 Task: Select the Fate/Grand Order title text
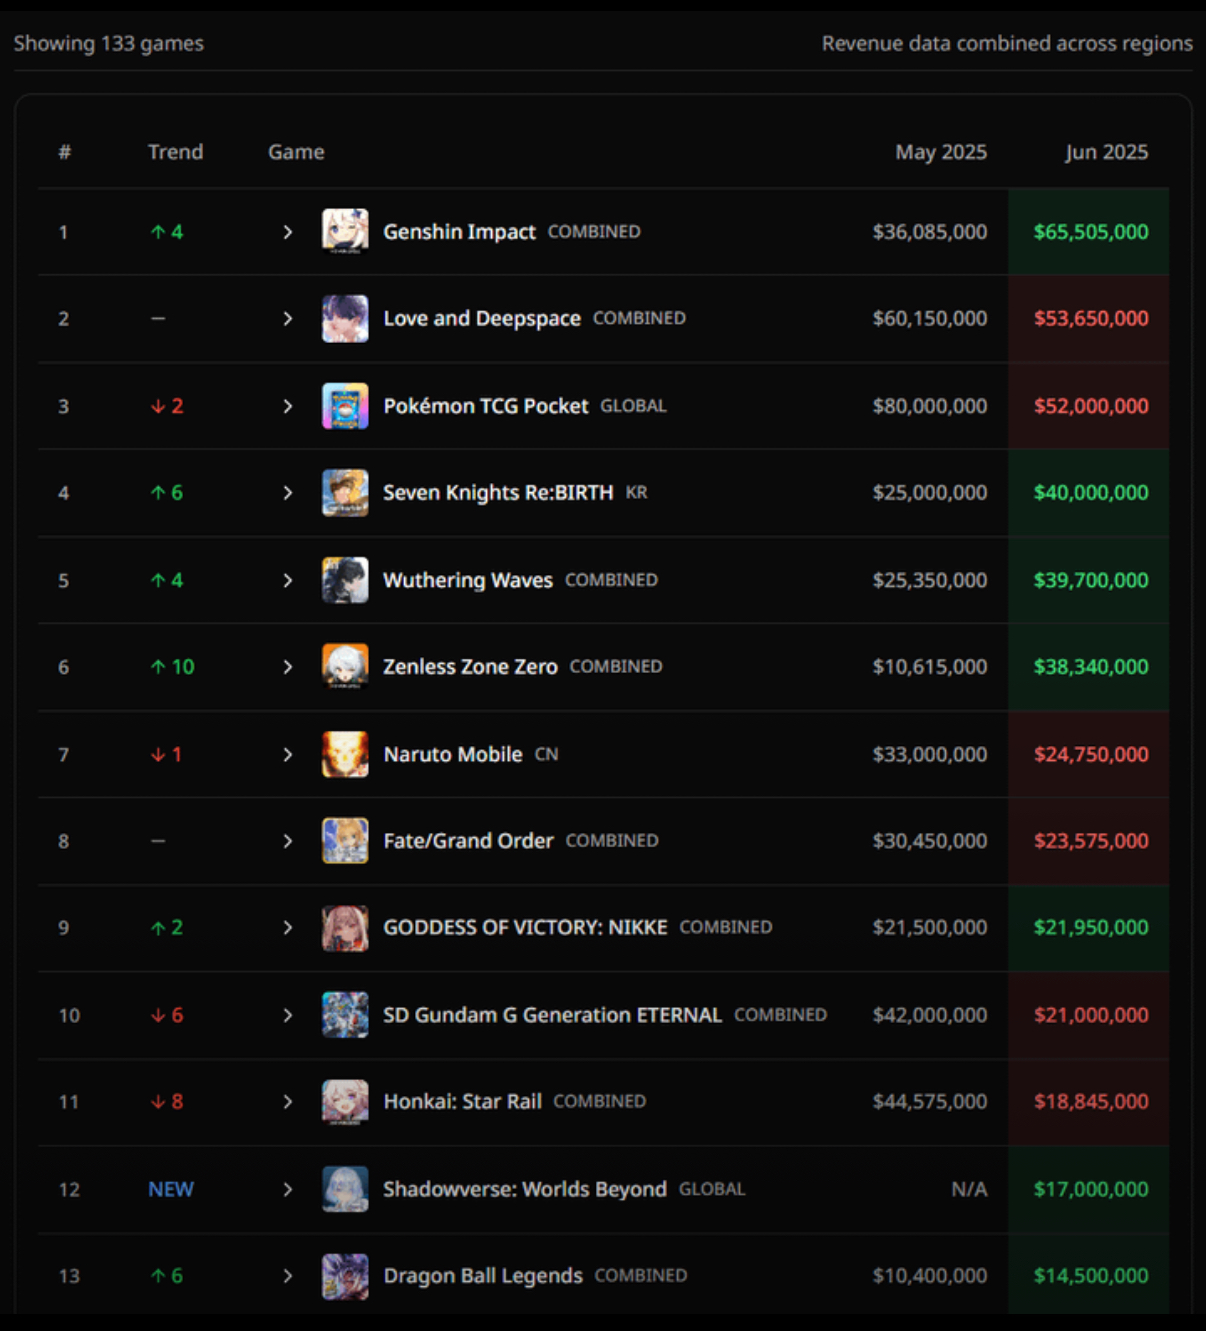click(x=468, y=841)
